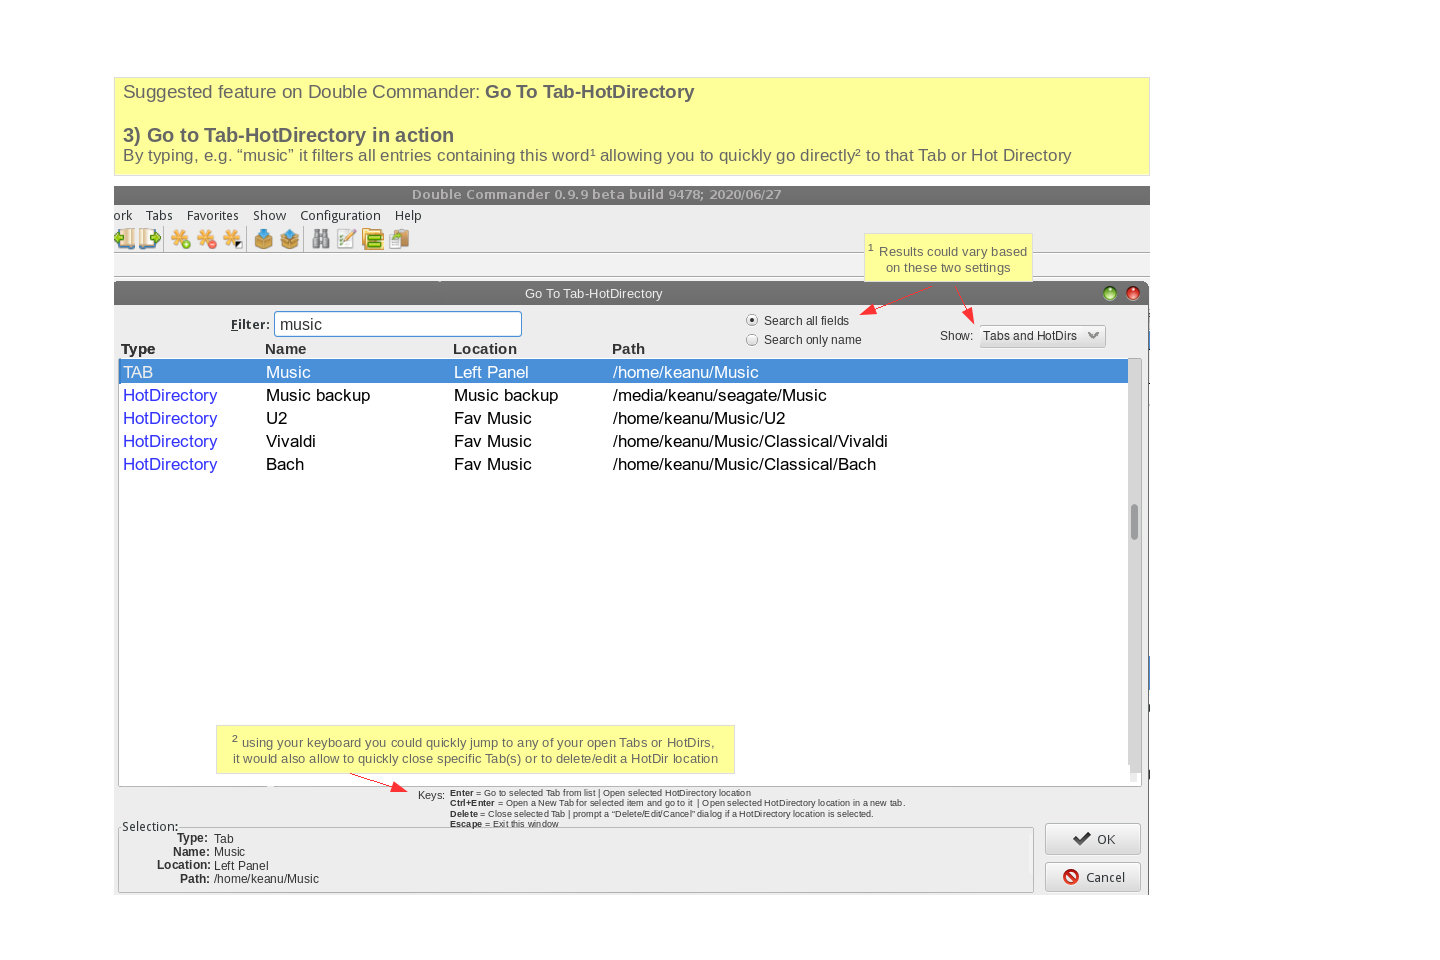1440x960 pixels.
Task: Select the Search all fields option
Action: click(x=752, y=321)
